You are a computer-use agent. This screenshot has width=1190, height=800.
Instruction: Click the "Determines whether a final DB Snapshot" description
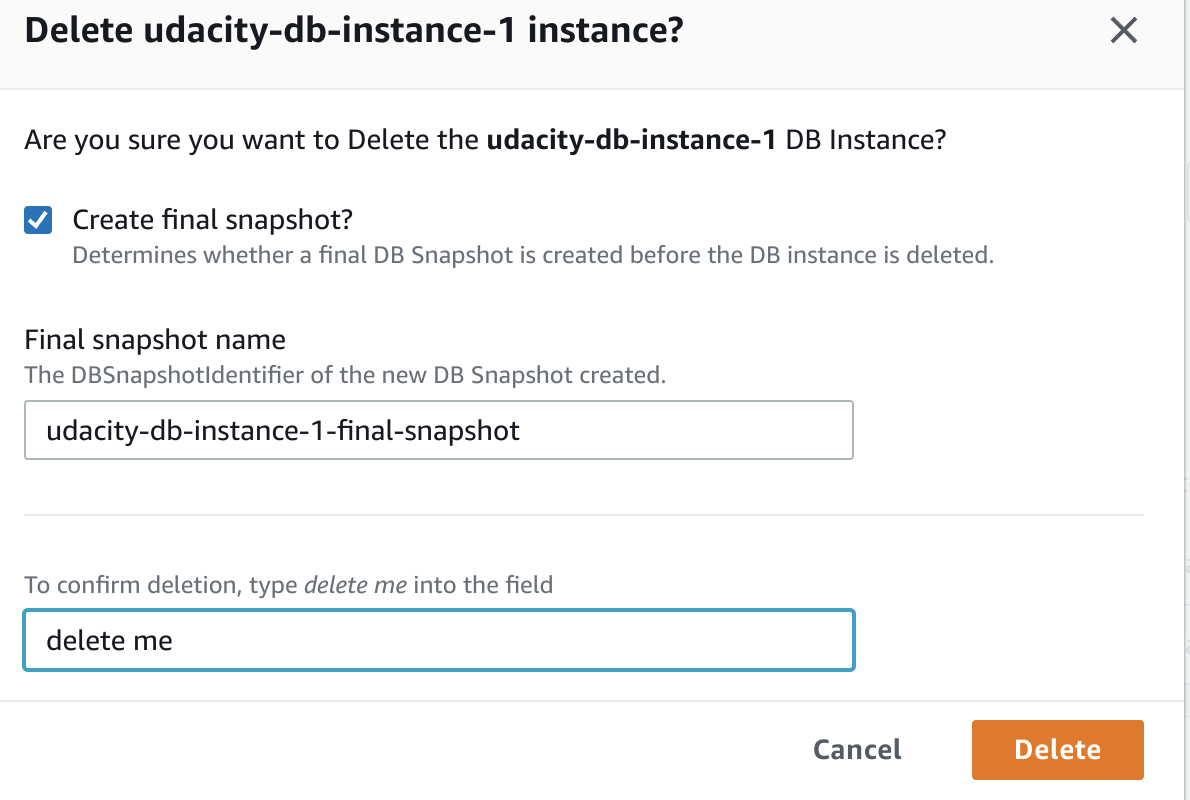(x=533, y=255)
